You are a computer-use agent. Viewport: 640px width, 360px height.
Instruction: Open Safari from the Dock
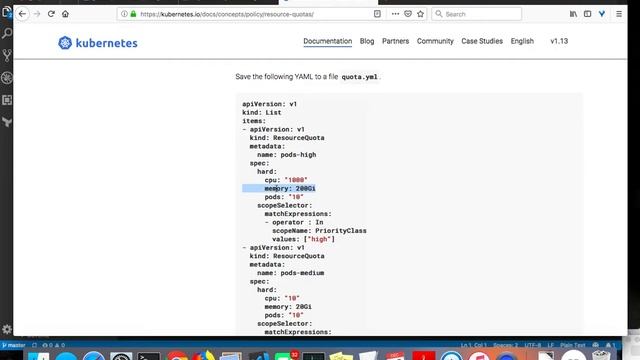(x=93, y=356)
